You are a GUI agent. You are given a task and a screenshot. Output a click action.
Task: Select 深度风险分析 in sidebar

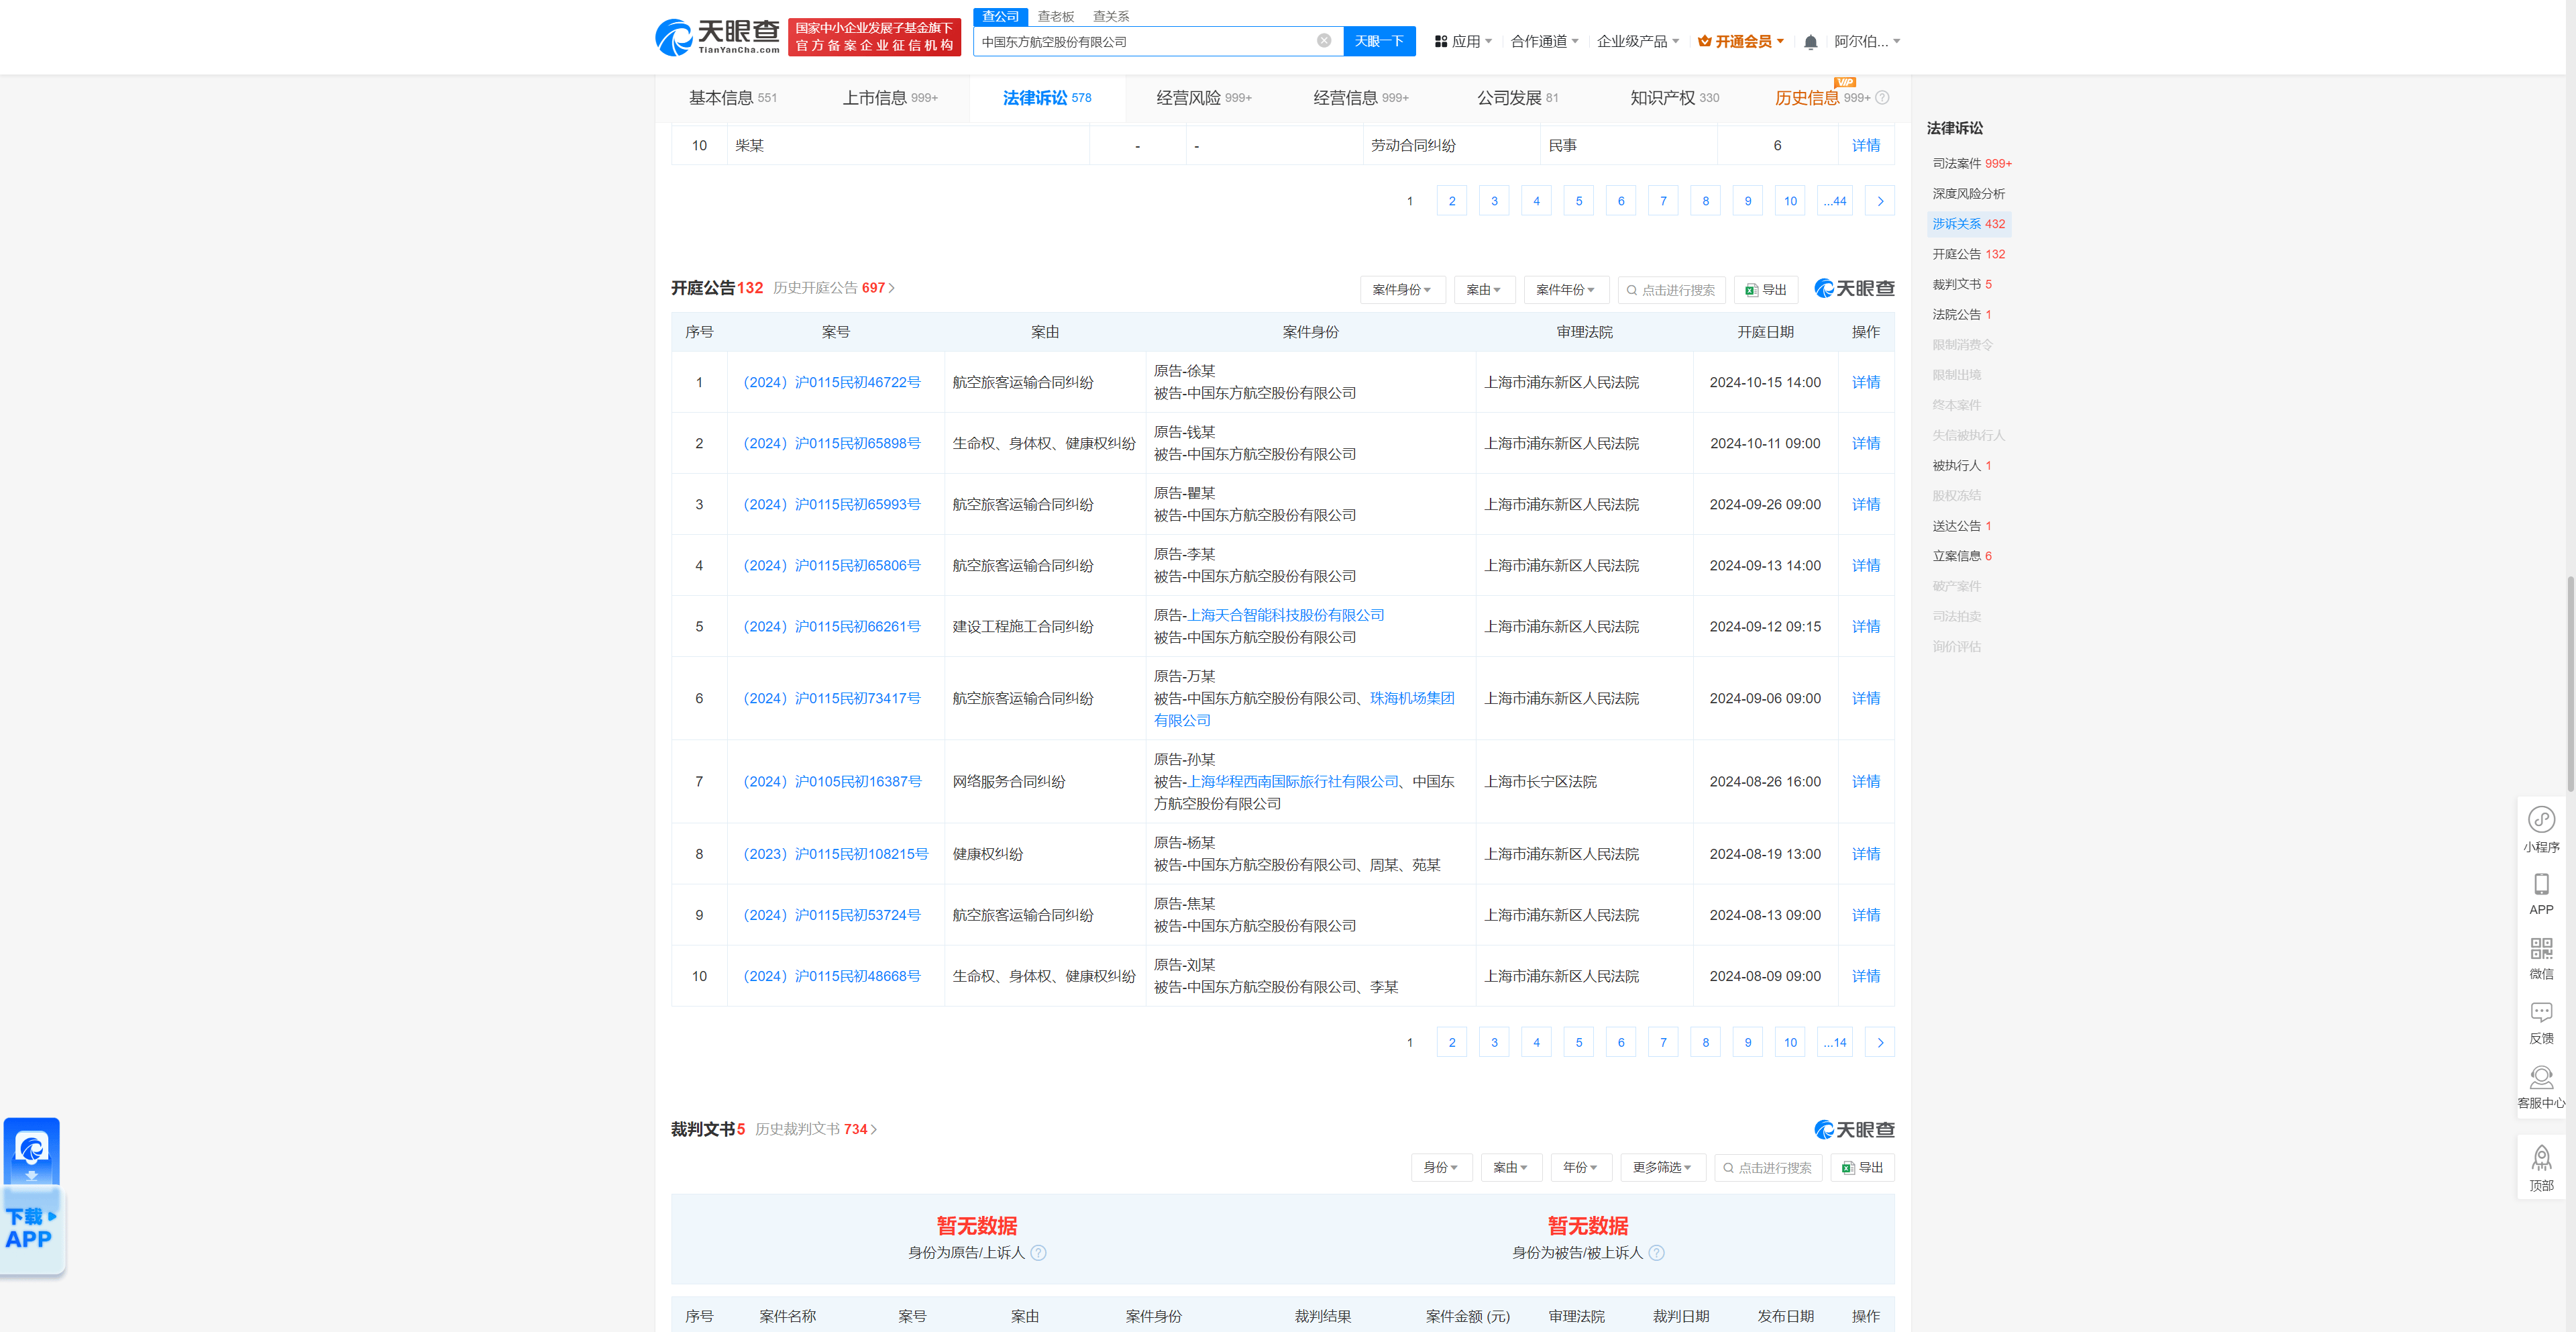coord(1968,193)
